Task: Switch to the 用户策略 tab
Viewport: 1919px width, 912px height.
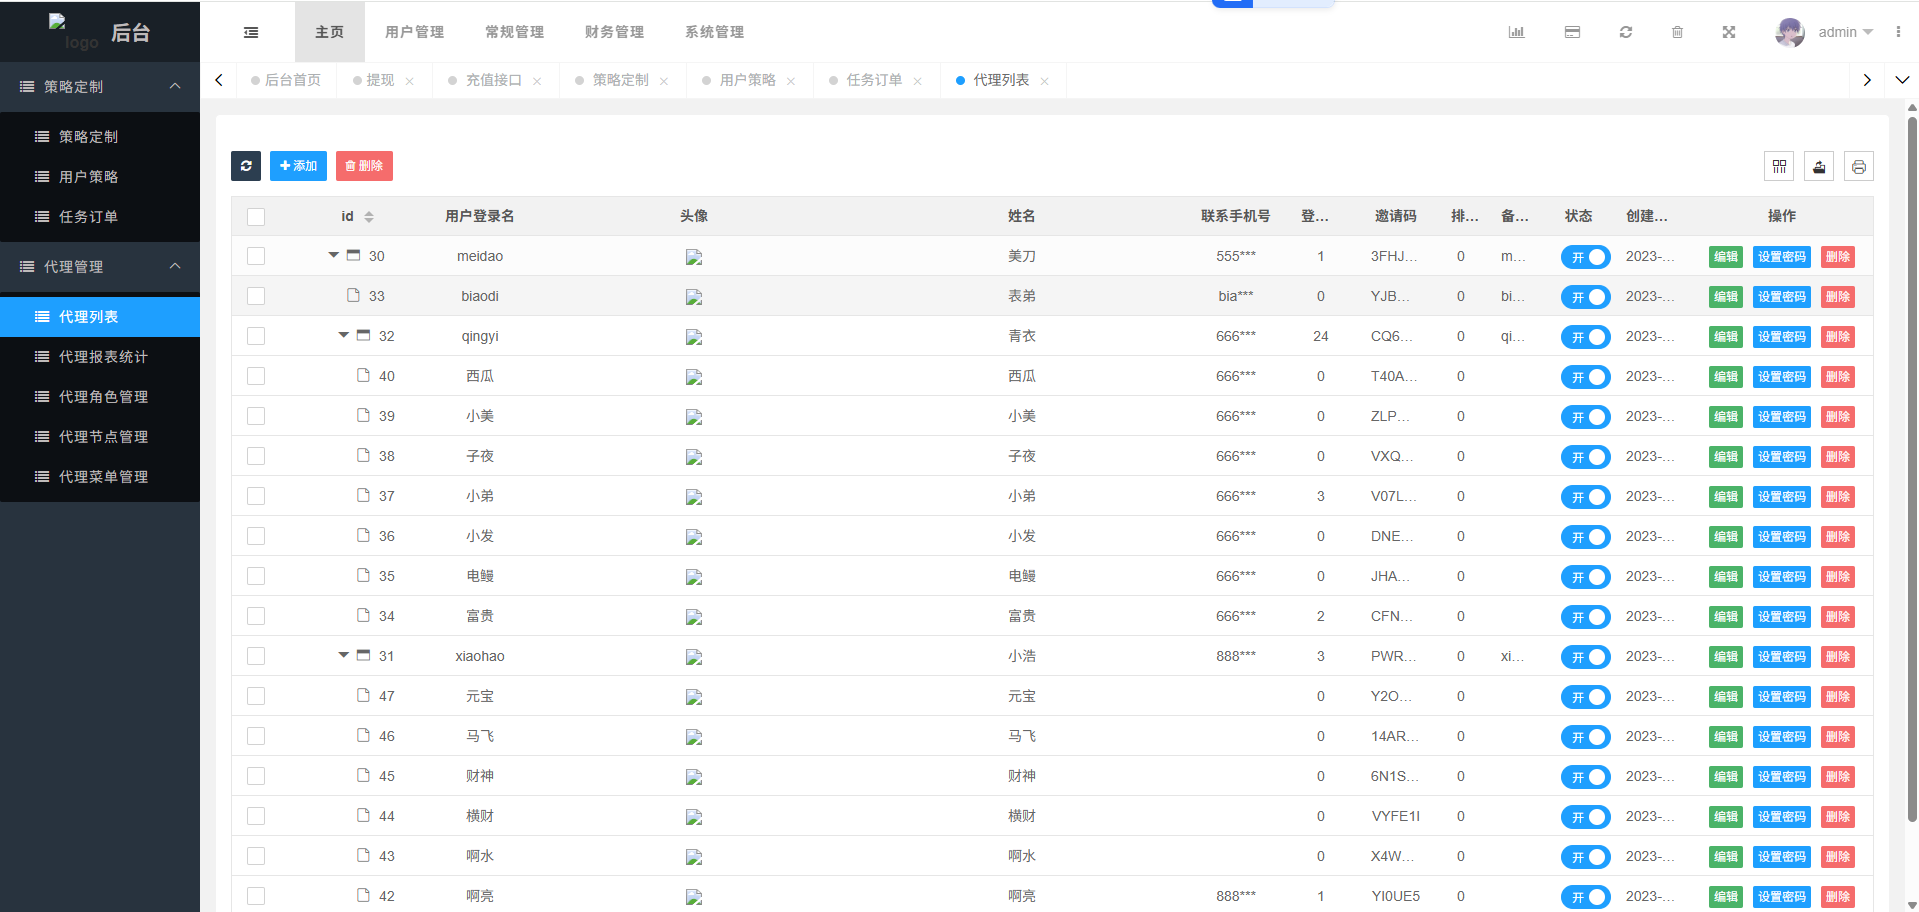Action: (x=747, y=80)
